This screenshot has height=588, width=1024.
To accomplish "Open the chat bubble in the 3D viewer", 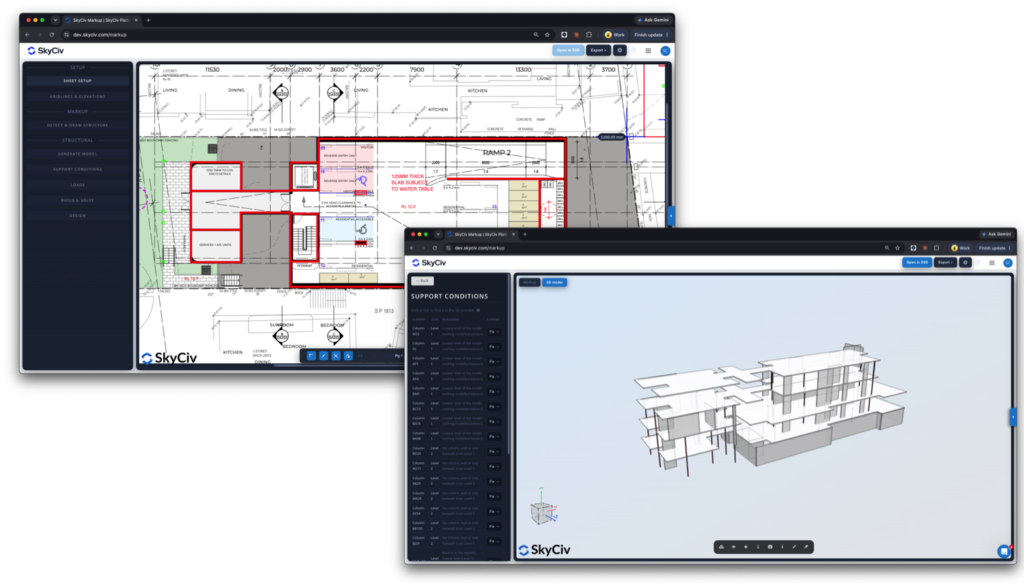I will tap(1004, 551).
